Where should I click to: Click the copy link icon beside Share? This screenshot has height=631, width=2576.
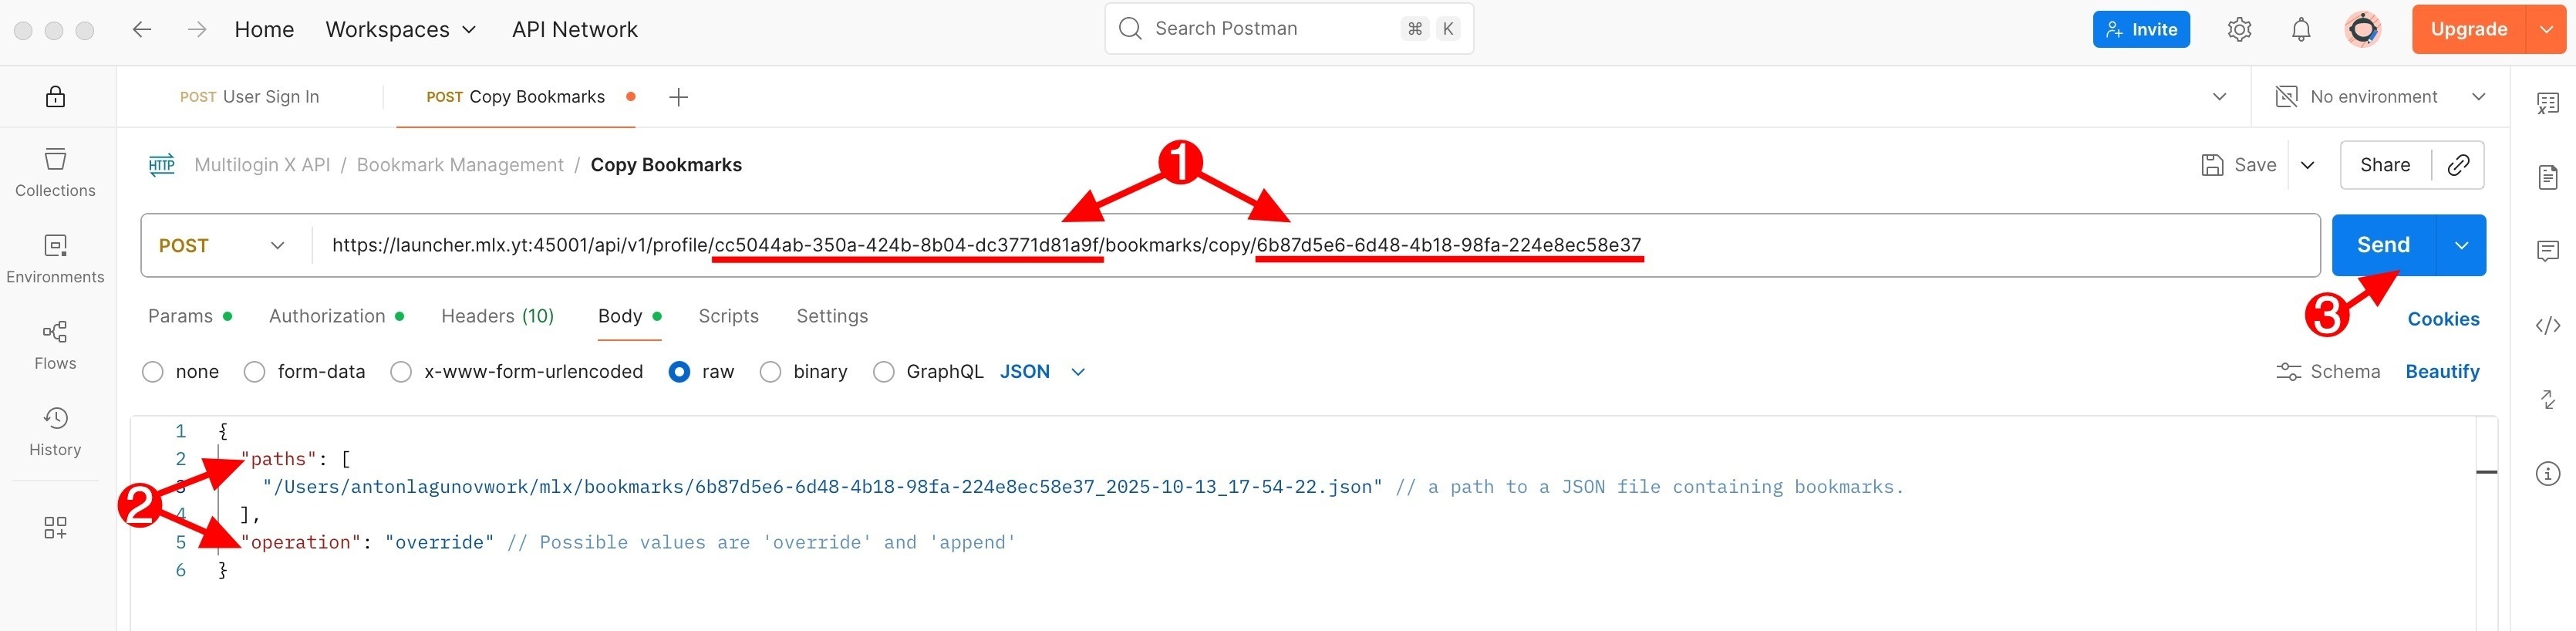pyautogui.click(x=2458, y=165)
